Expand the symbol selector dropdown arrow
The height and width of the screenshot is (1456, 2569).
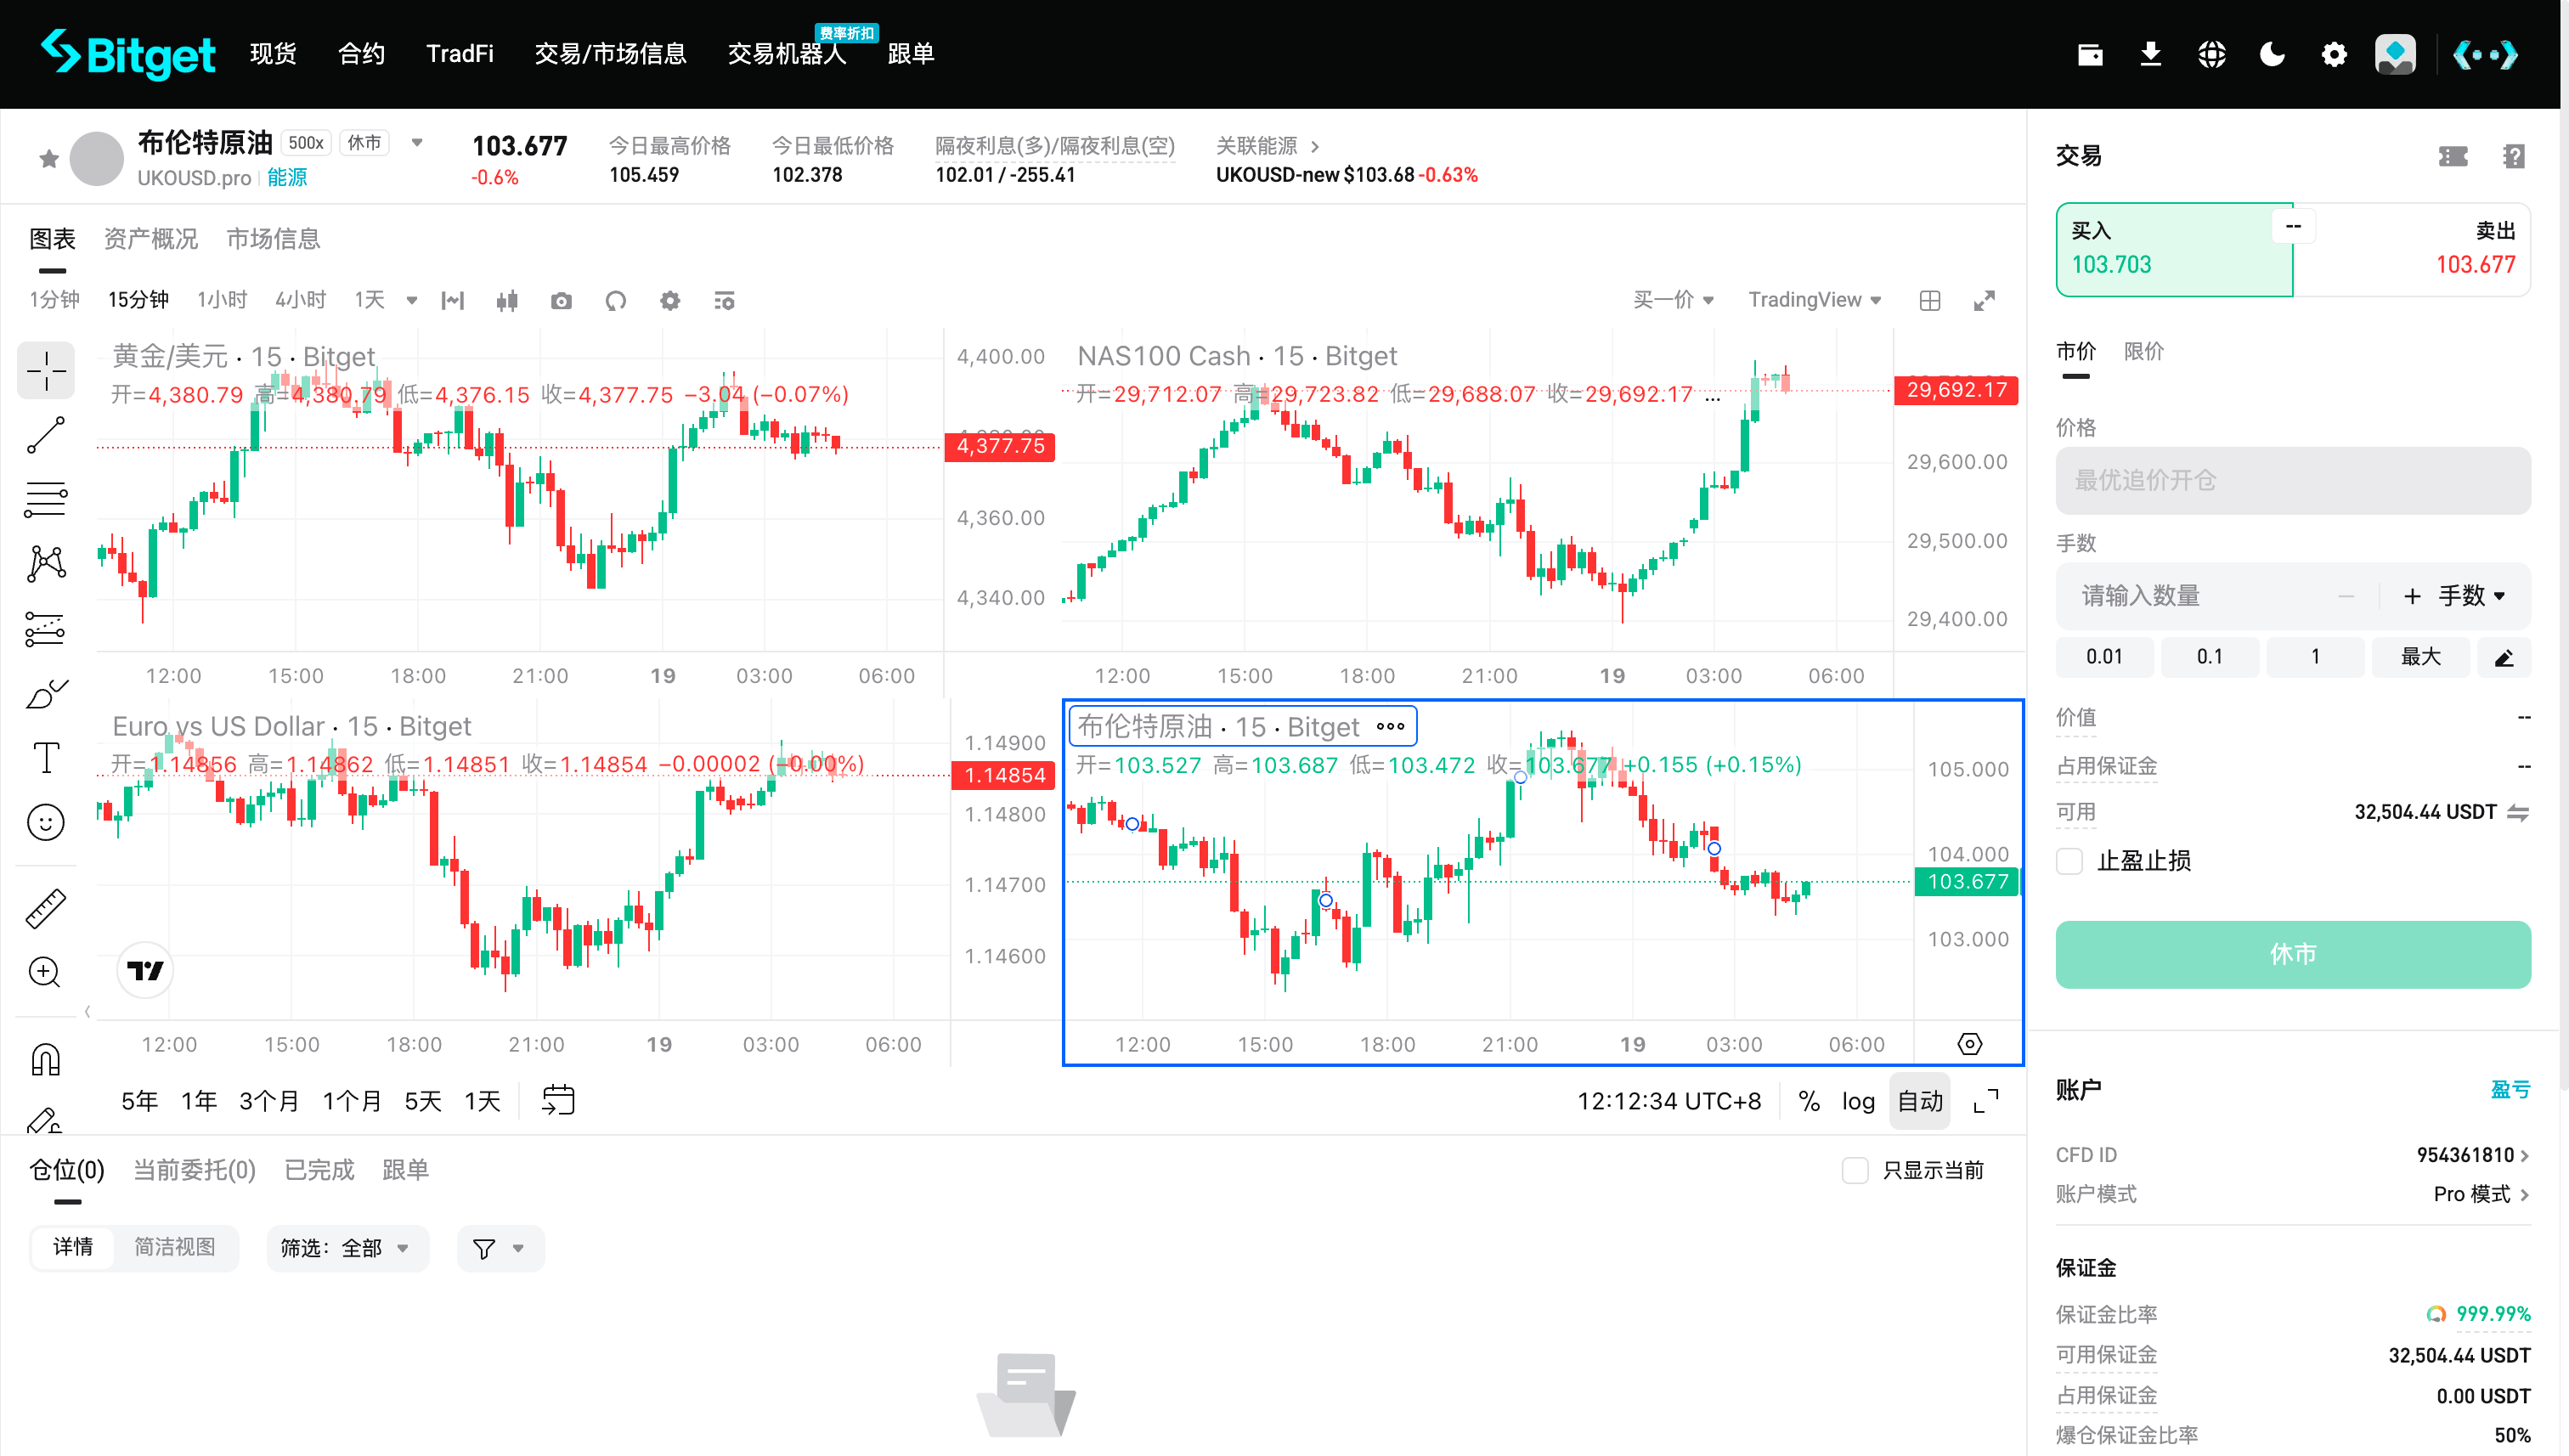click(x=417, y=143)
